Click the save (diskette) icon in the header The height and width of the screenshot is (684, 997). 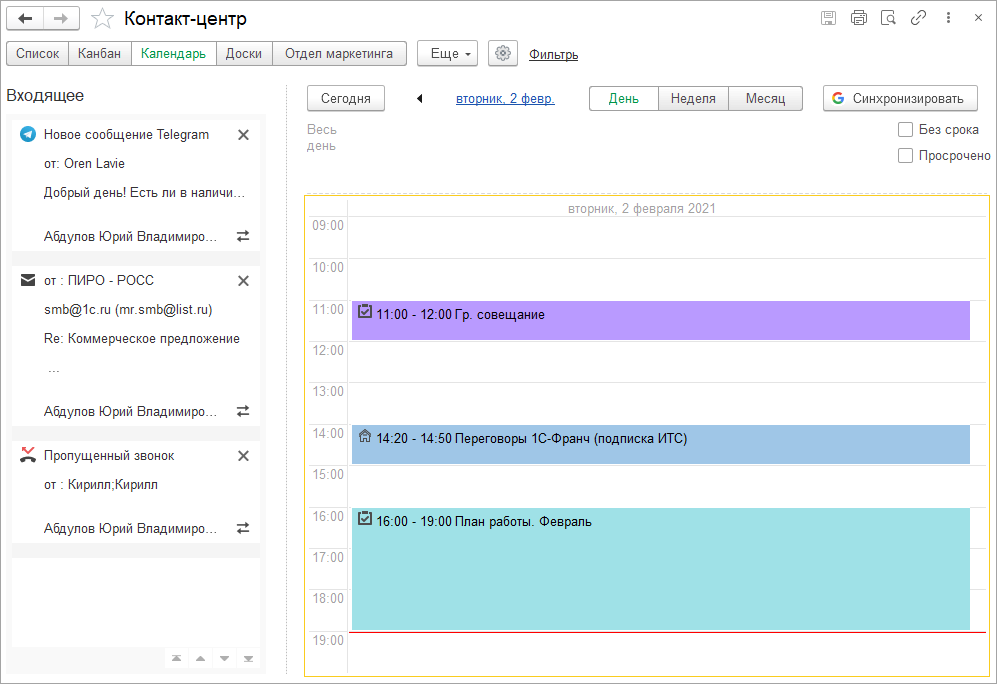click(829, 18)
